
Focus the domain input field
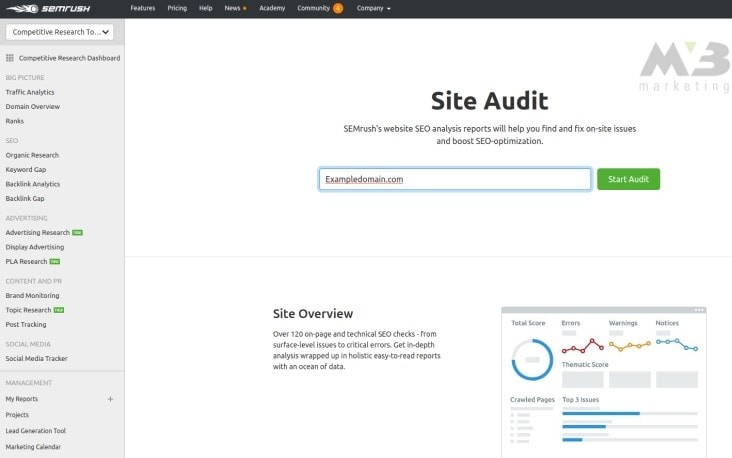click(x=455, y=179)
